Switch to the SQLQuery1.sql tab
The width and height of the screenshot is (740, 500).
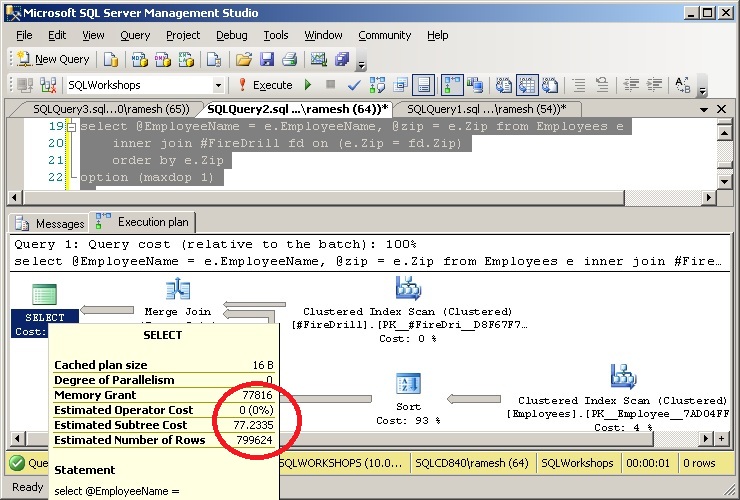tap(486, 110)
